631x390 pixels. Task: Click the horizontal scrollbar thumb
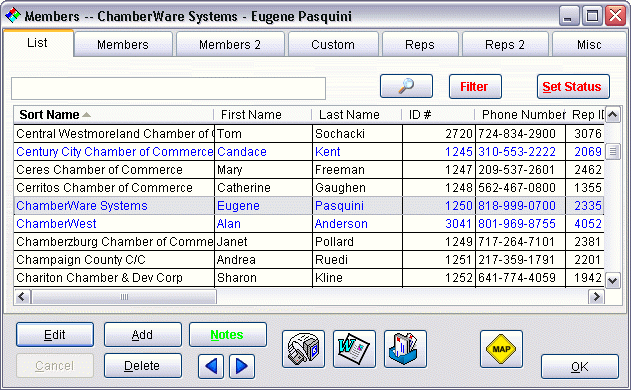click(124, 297)
